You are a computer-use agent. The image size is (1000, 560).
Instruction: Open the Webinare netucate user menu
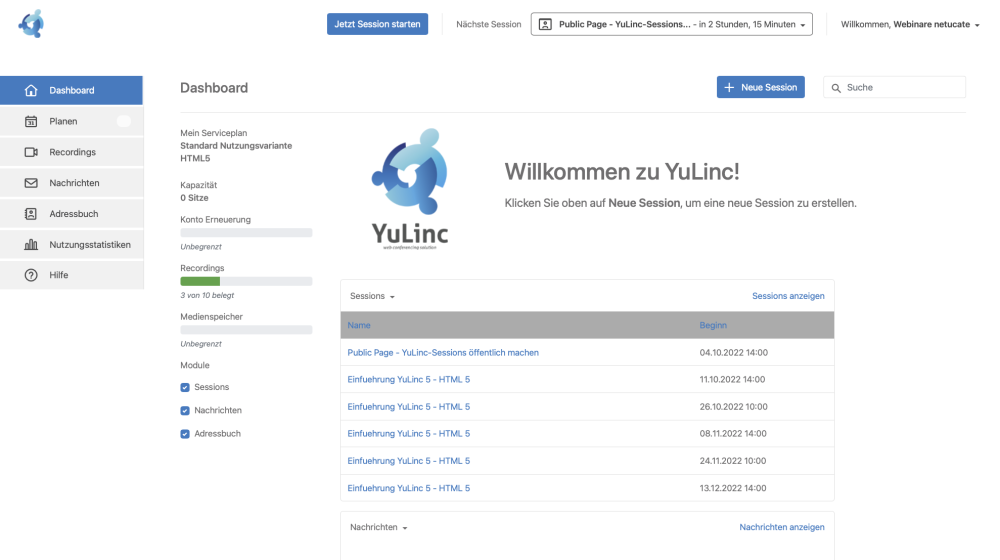(909, 24)
